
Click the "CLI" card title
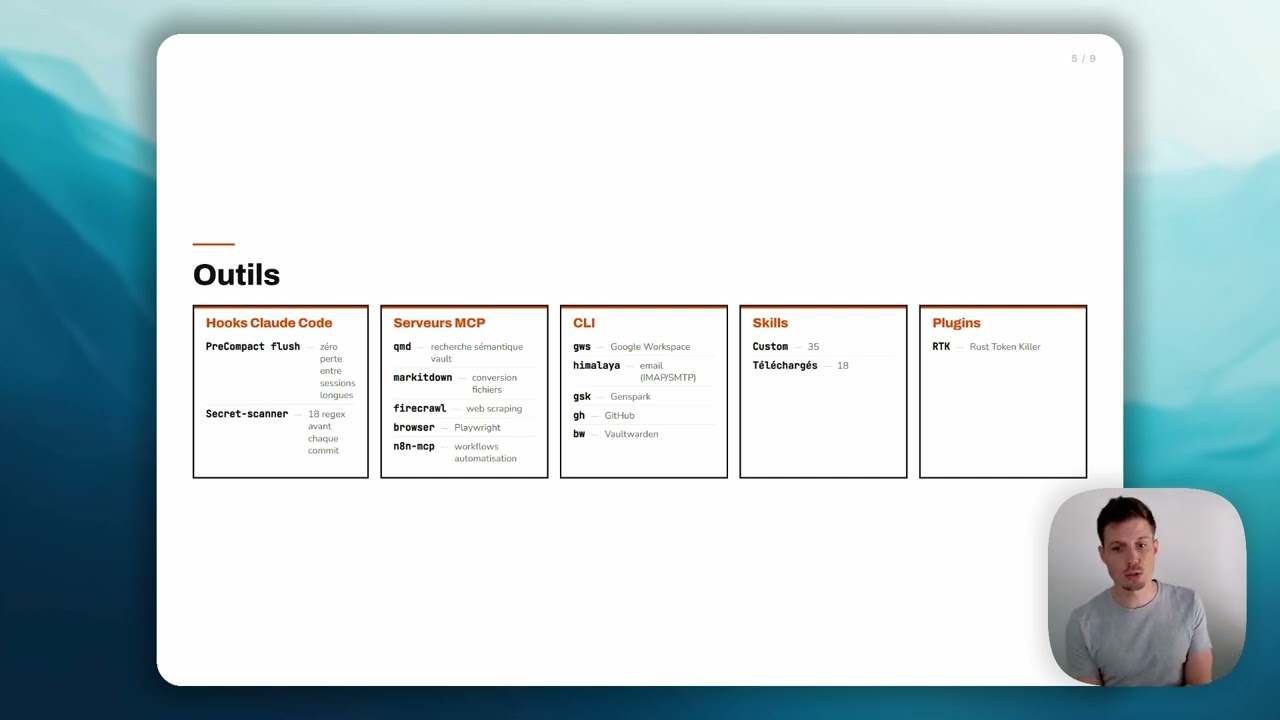point(584,323)
